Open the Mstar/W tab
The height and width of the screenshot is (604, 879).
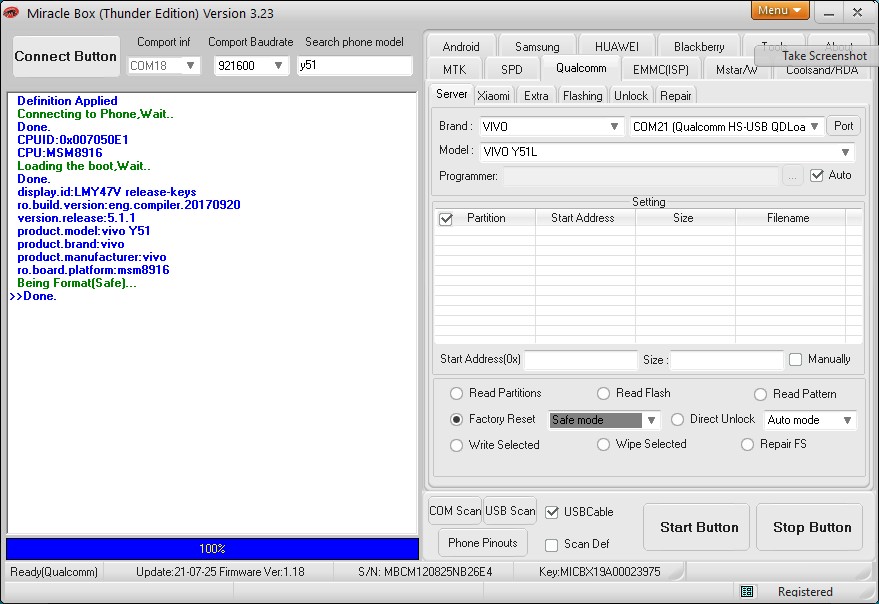tap(736, 70)
